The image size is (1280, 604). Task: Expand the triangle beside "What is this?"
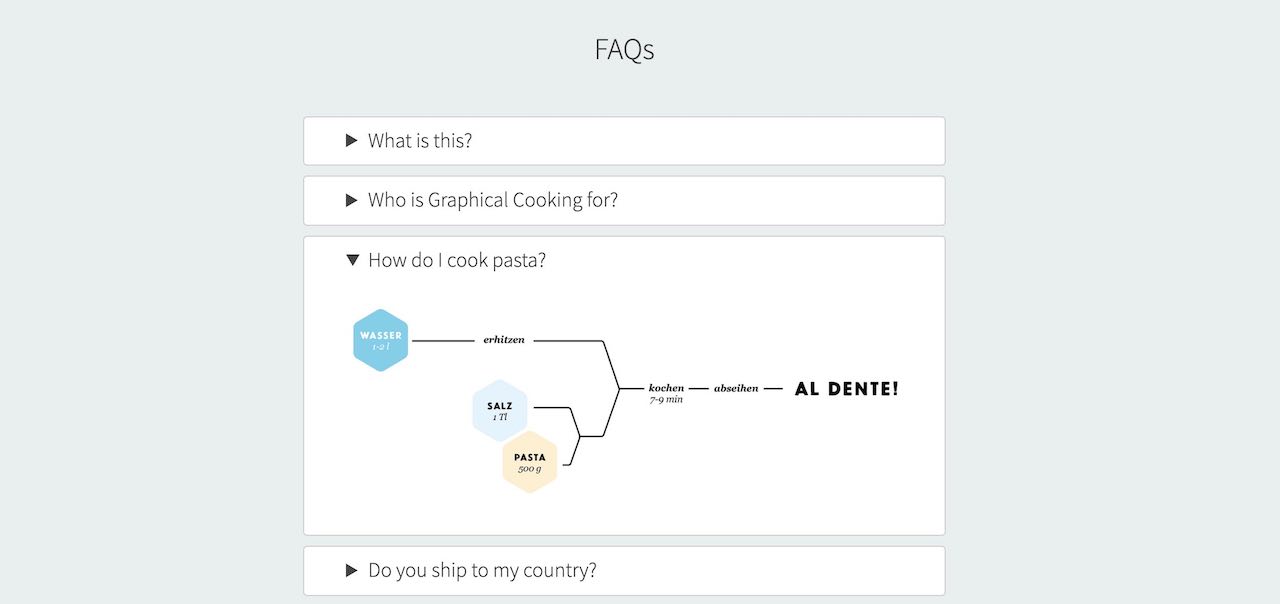tap(352, 141)
